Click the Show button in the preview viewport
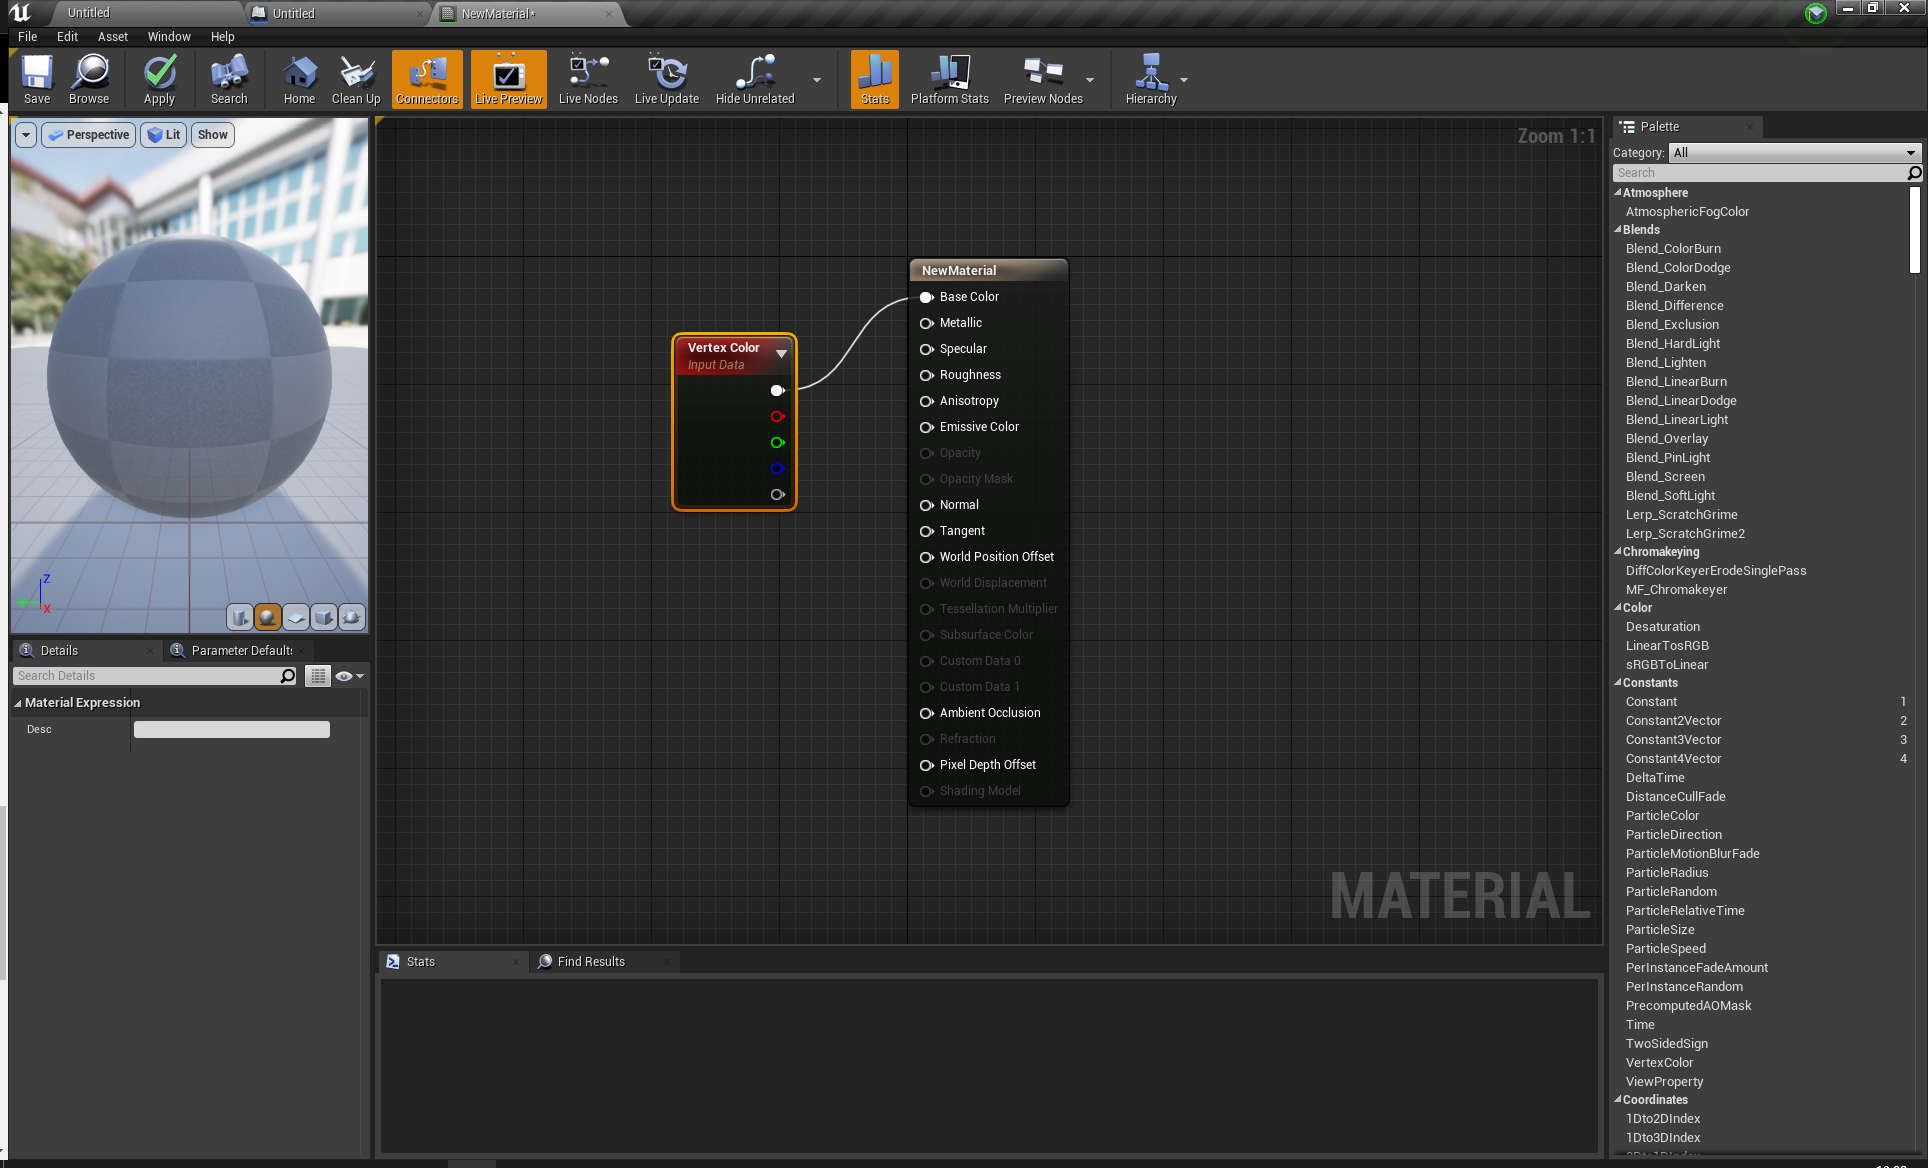The image size is (1928, 1168). (212, 134)
